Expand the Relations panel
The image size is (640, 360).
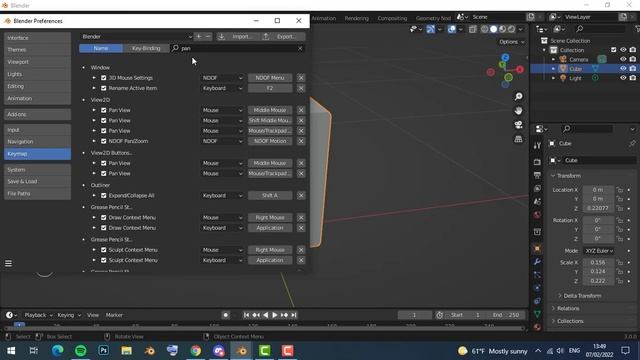[x=568, y=308]
